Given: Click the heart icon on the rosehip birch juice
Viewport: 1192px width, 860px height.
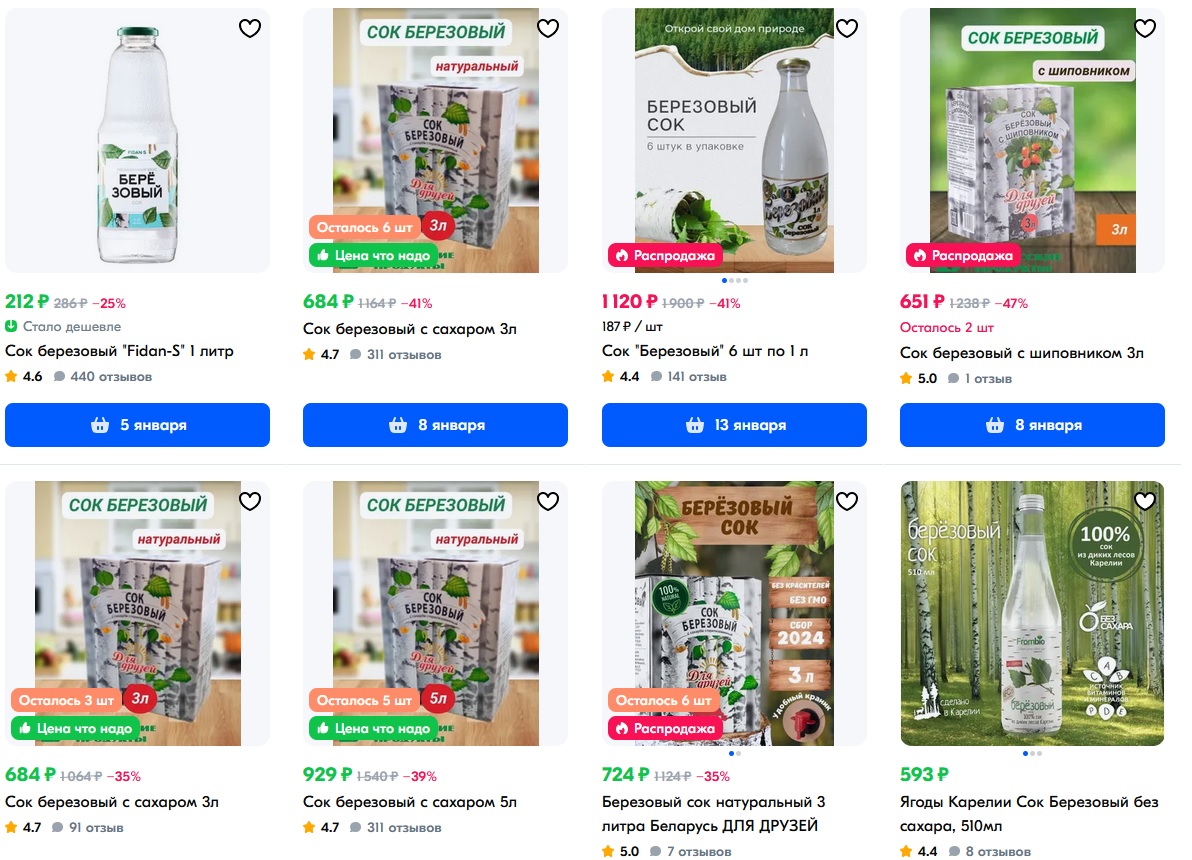Looking at the screenshot, I should tap(1144, 28).
